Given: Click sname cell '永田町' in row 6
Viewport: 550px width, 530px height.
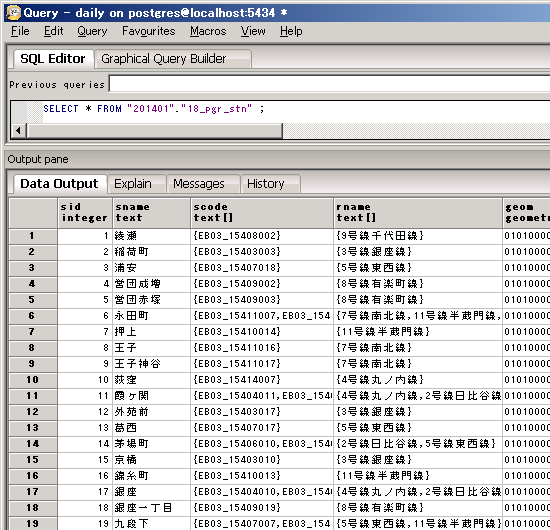Looking at the screenshot, I should pyautogui.click(x=152, y=316).
